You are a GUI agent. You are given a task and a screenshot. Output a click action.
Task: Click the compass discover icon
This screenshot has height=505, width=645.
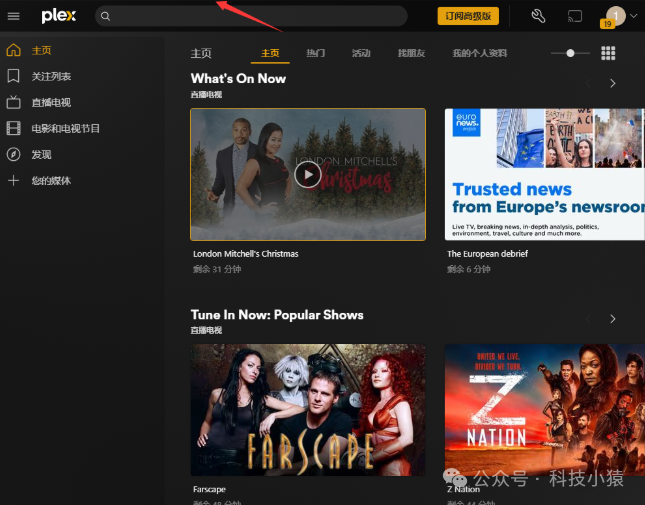click(14, 154)
